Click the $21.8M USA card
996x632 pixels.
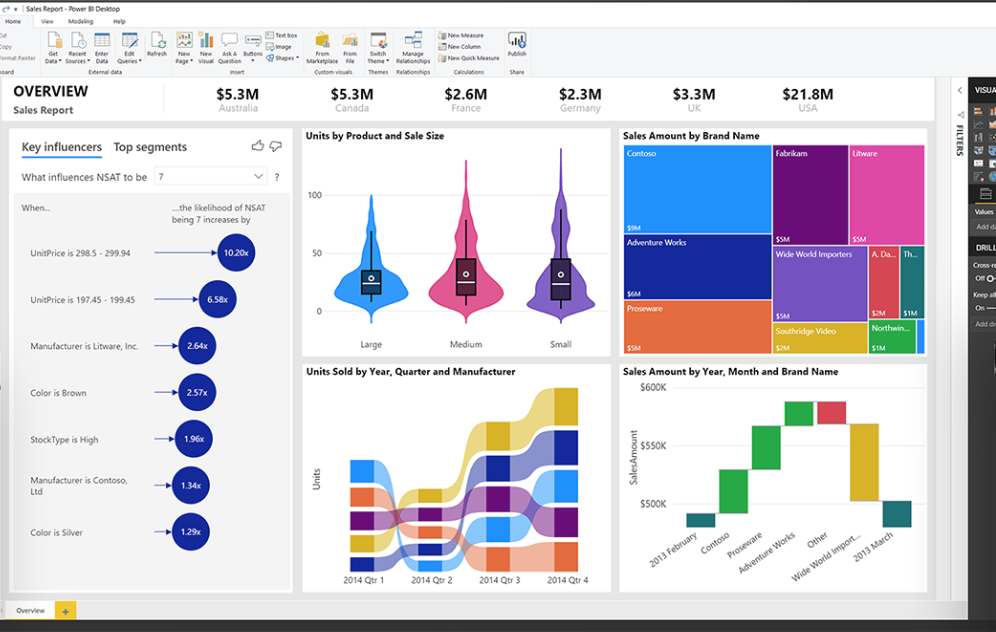tap(807, 100)
